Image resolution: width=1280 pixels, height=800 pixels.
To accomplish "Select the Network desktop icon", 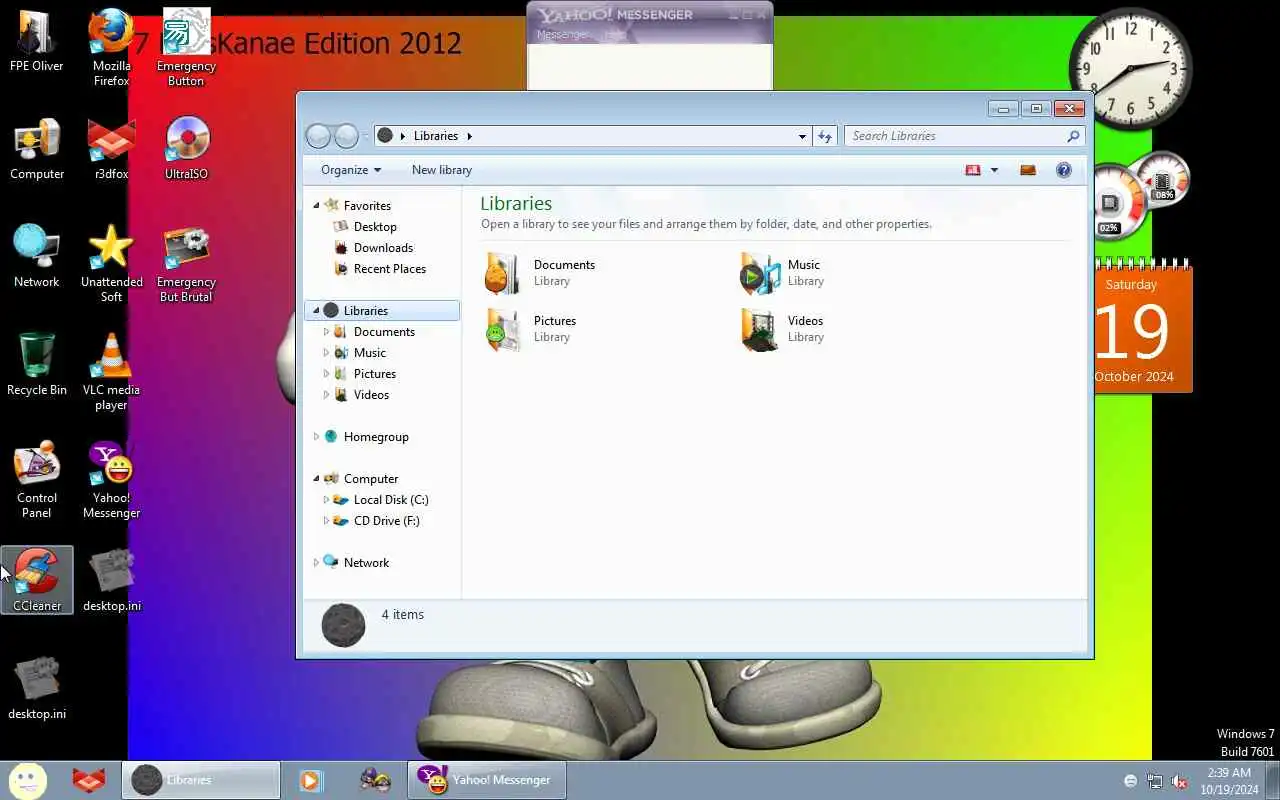I will click(x=37, y=258).
